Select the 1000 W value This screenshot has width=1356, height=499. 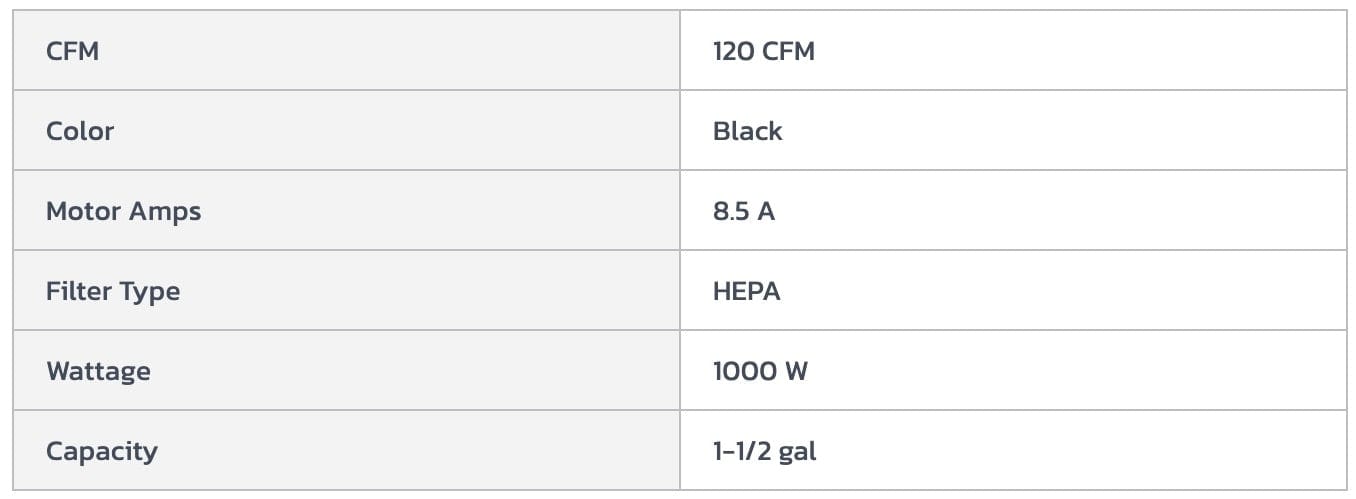pyautogui.click(x=760, y=371)
